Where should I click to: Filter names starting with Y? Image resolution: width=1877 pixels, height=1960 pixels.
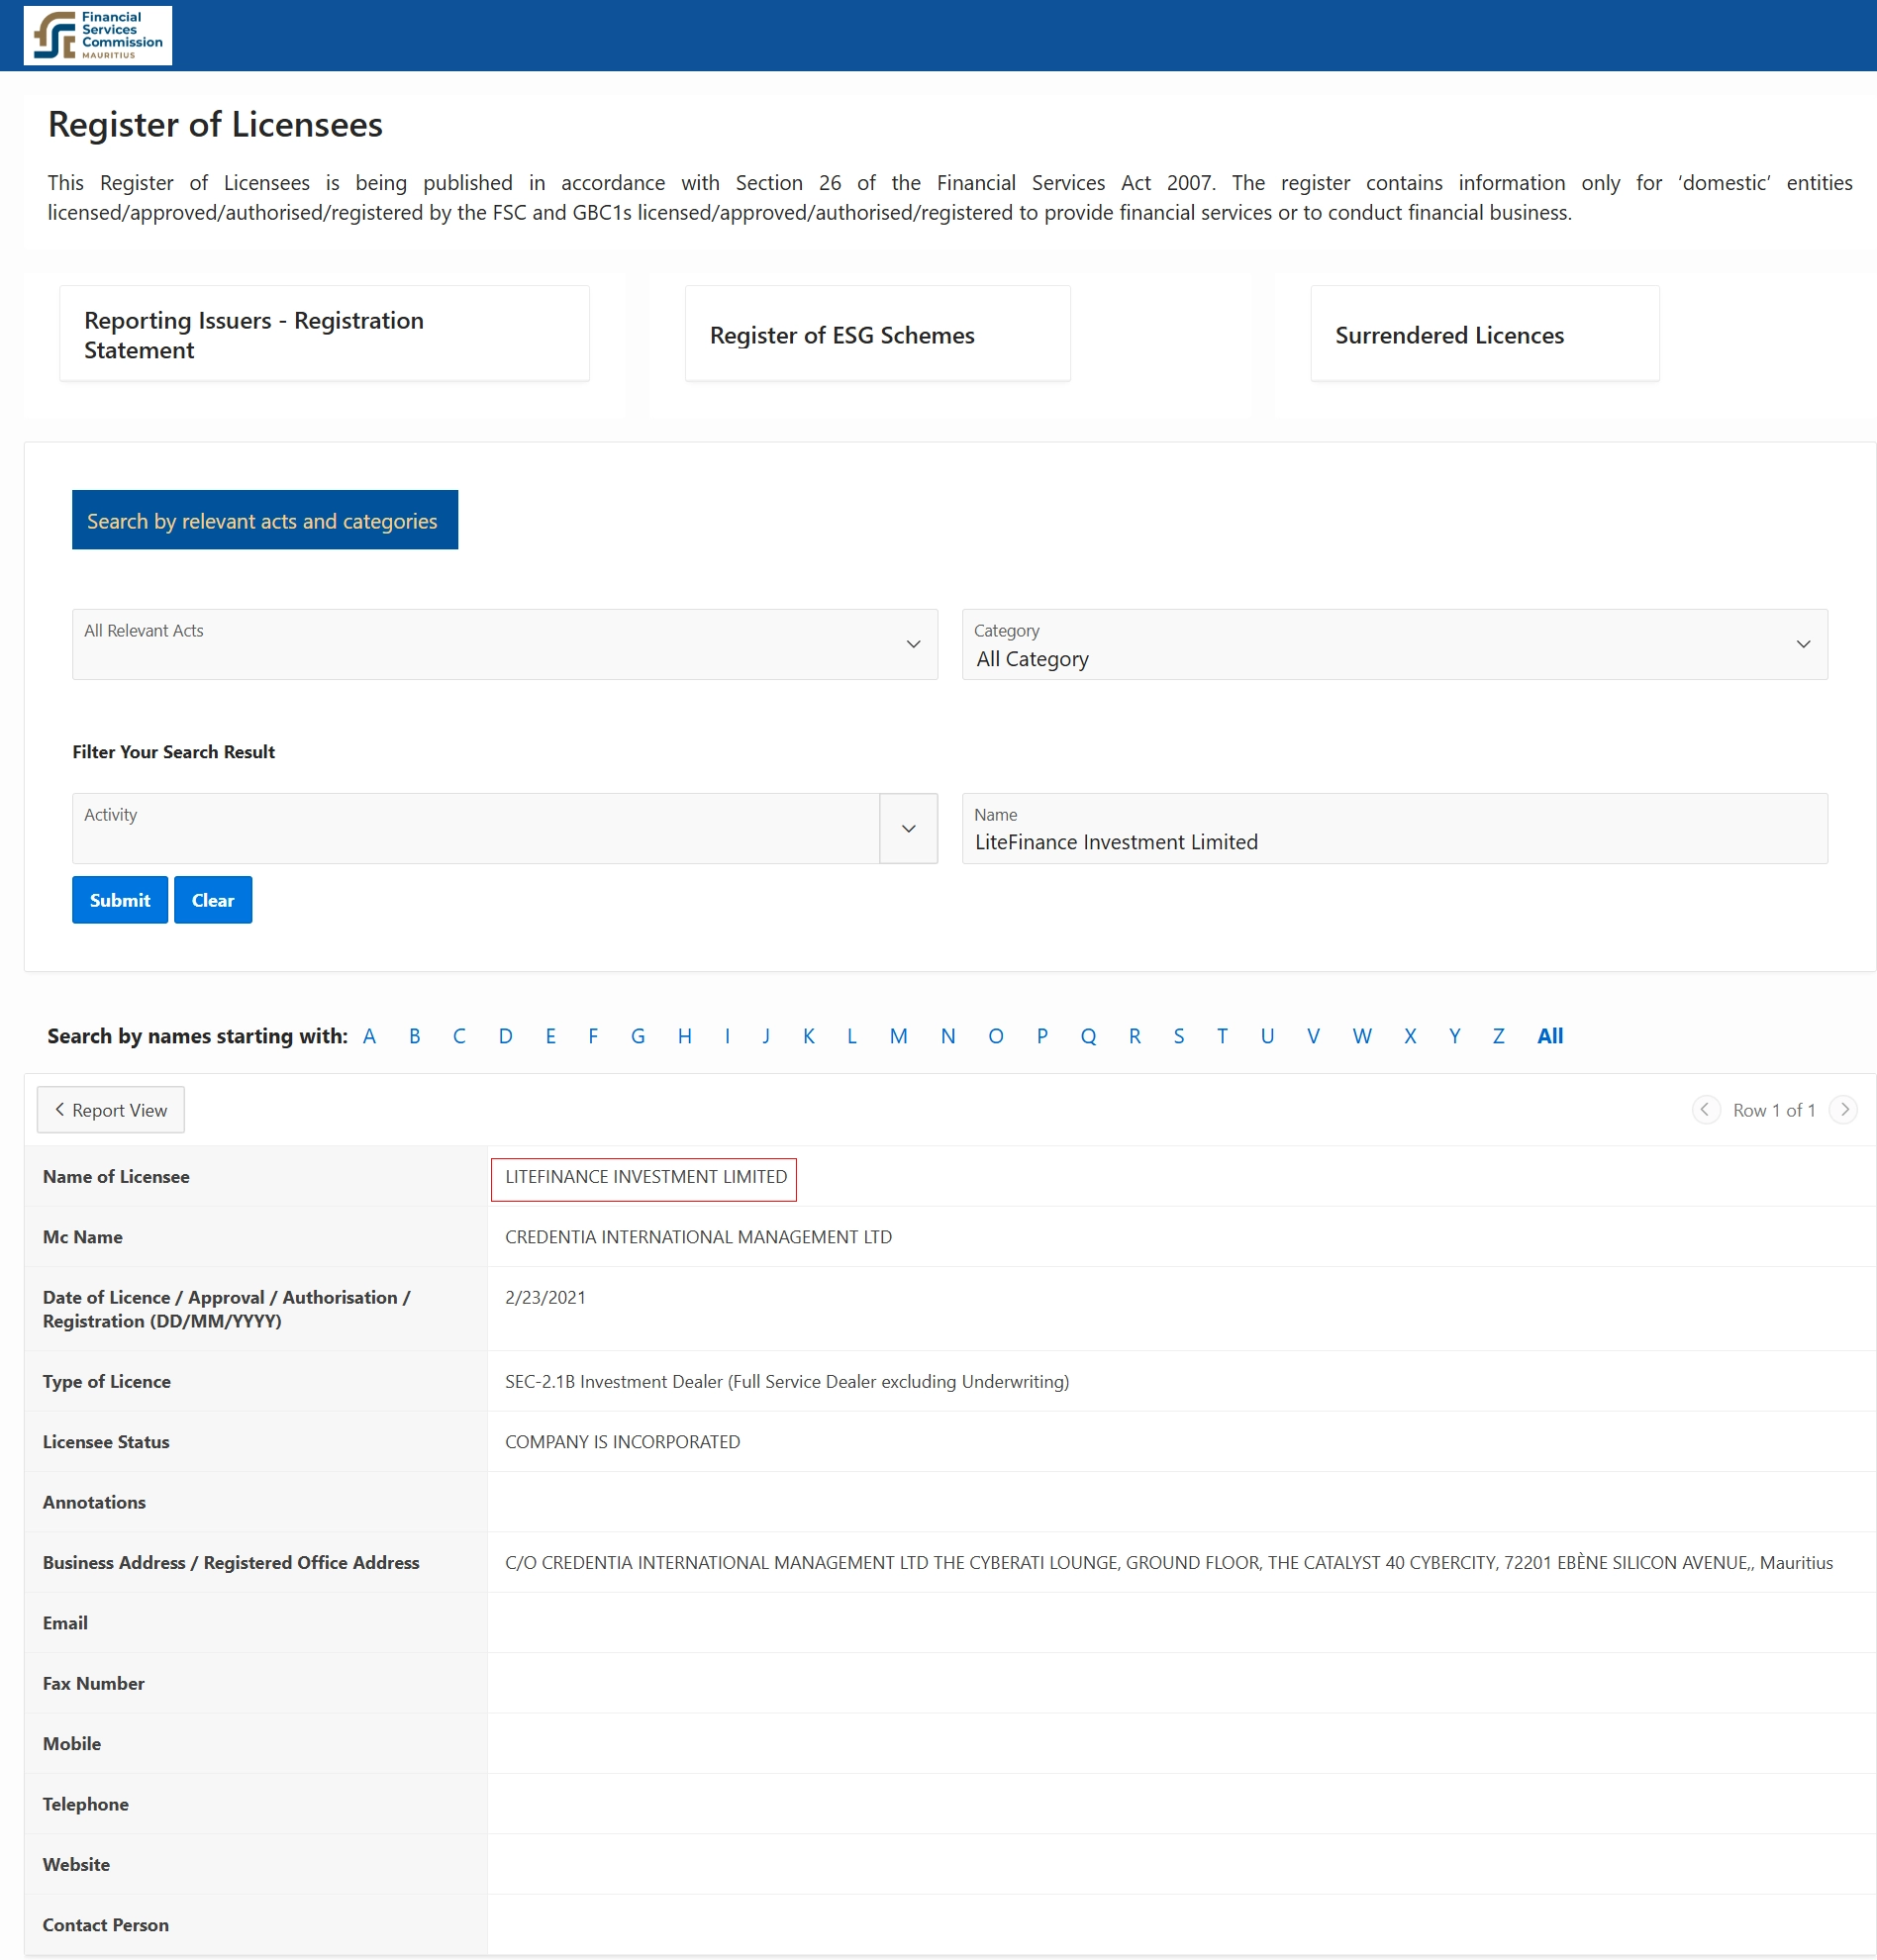coord(1455,1036)
